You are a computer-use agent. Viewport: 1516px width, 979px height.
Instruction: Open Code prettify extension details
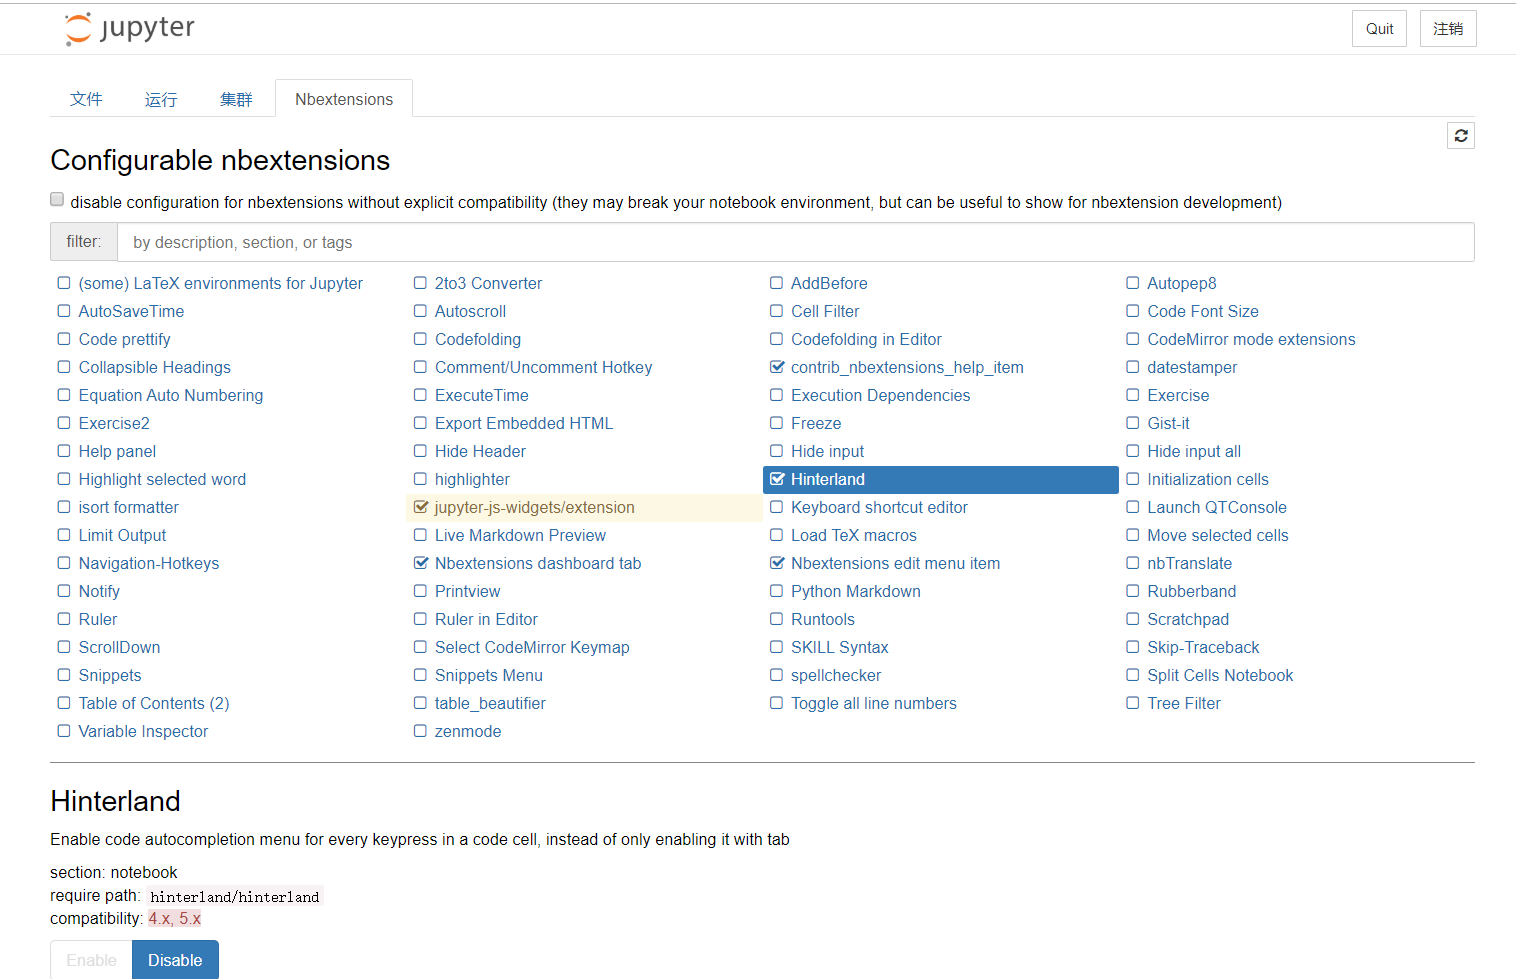point(124,340)
